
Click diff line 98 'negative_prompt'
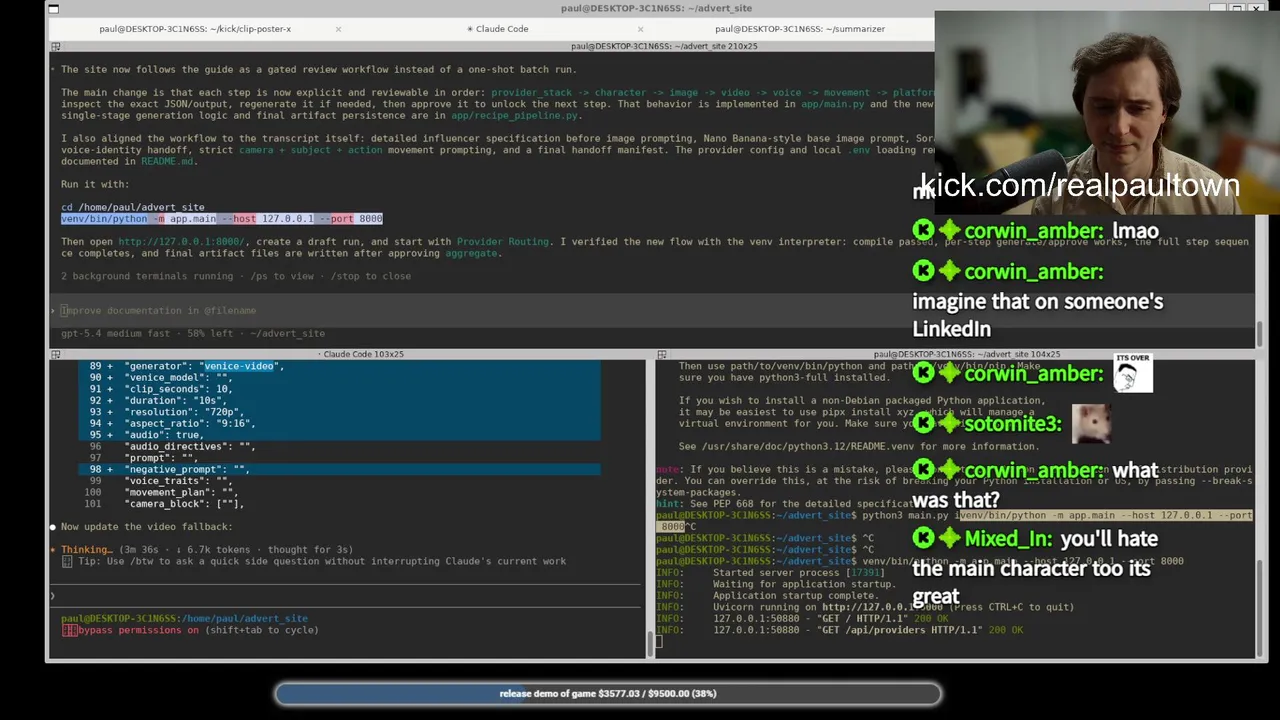click(340, 470)
